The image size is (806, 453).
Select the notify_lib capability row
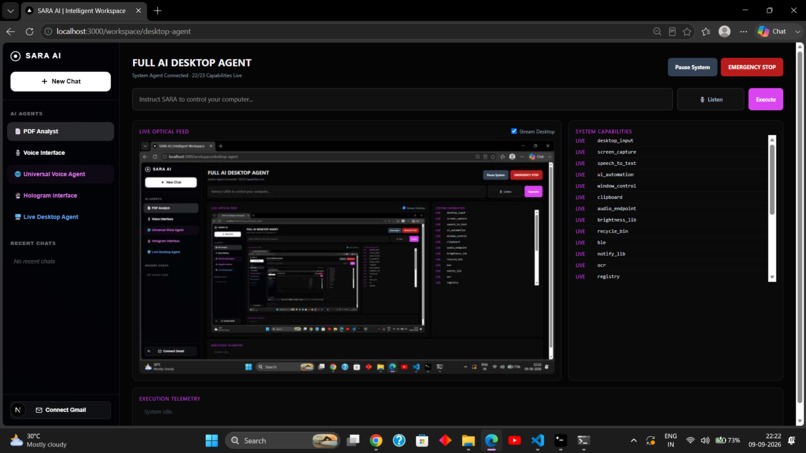tap(668, 254)
